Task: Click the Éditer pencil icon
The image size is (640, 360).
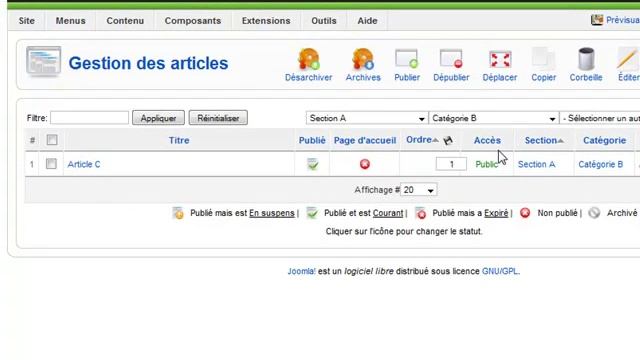Action: click(x=628, y=59)
